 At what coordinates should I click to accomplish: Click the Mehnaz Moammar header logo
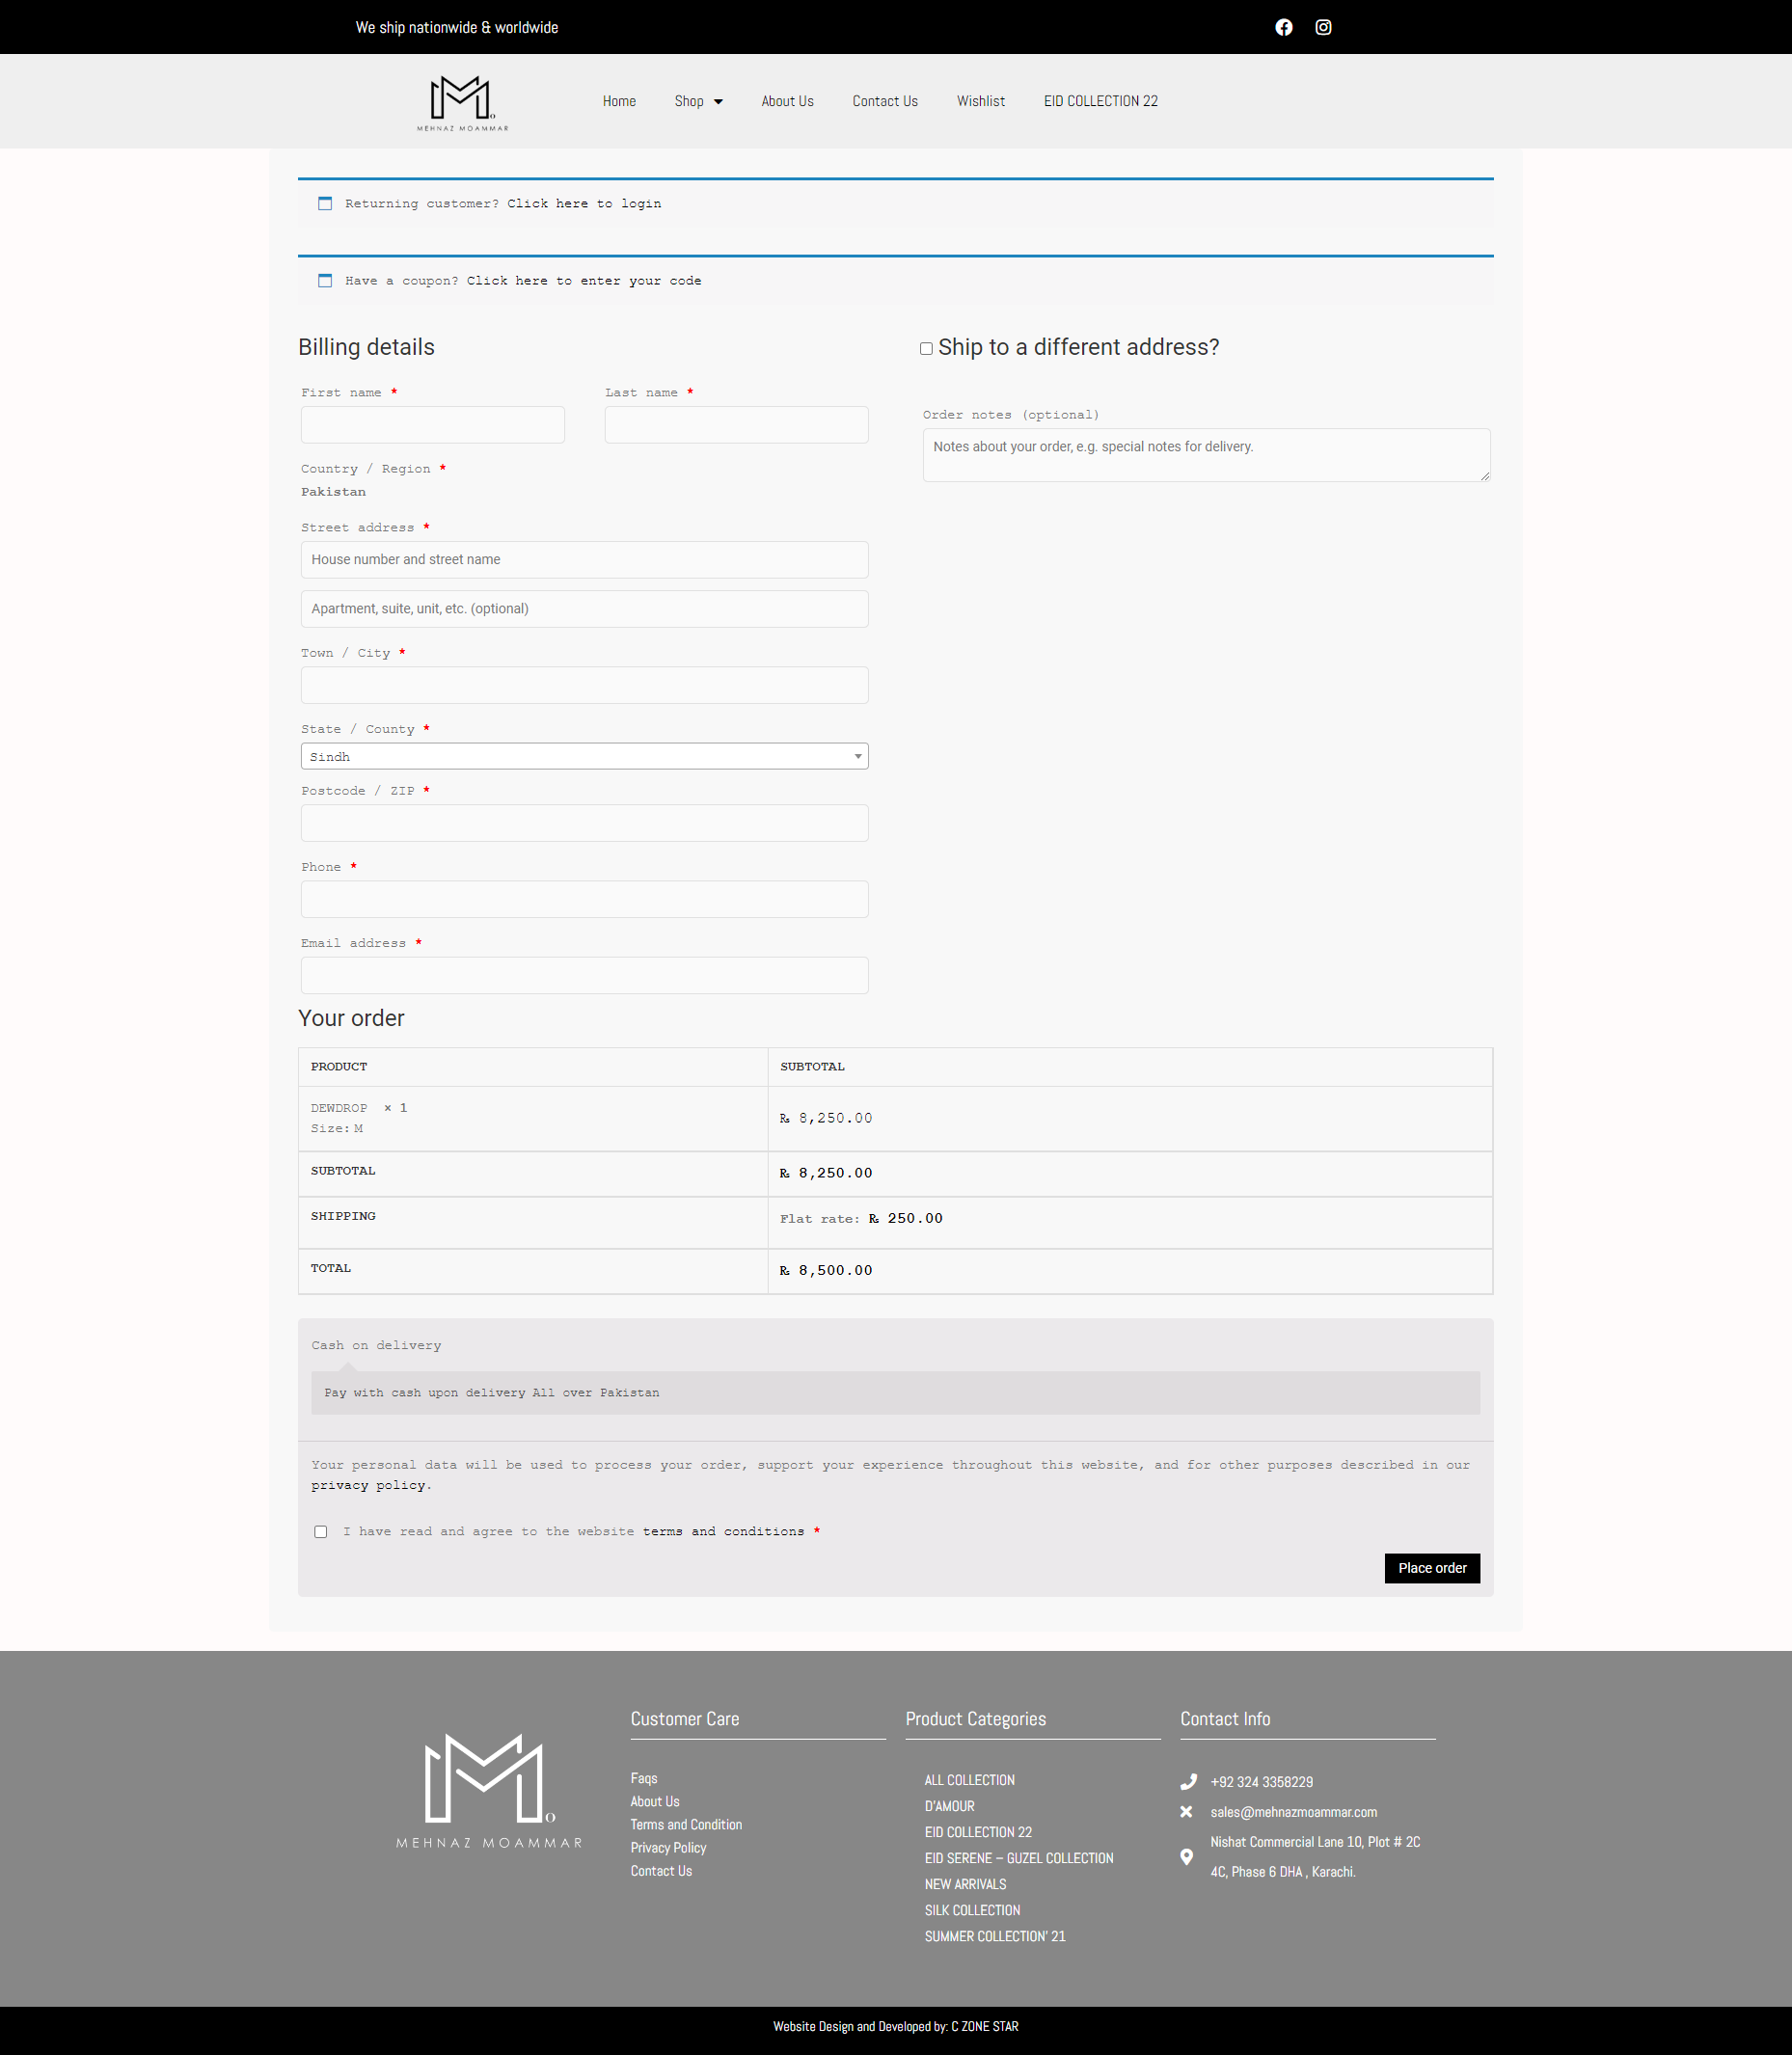tap(462, 103)
